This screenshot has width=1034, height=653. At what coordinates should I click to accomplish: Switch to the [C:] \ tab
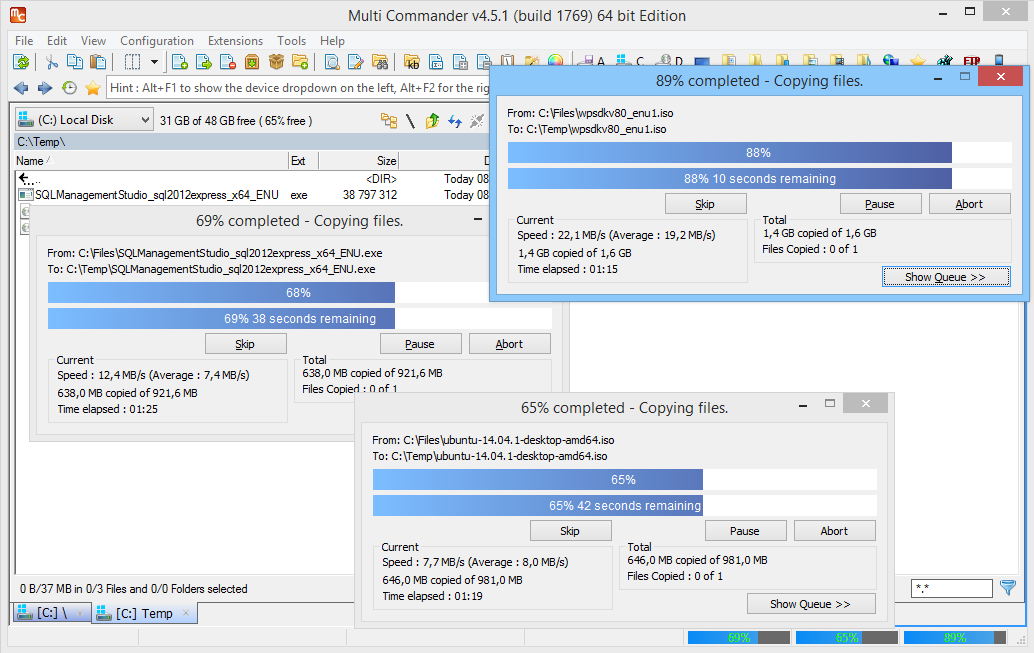pyautogui.click(x=51, y=613)
